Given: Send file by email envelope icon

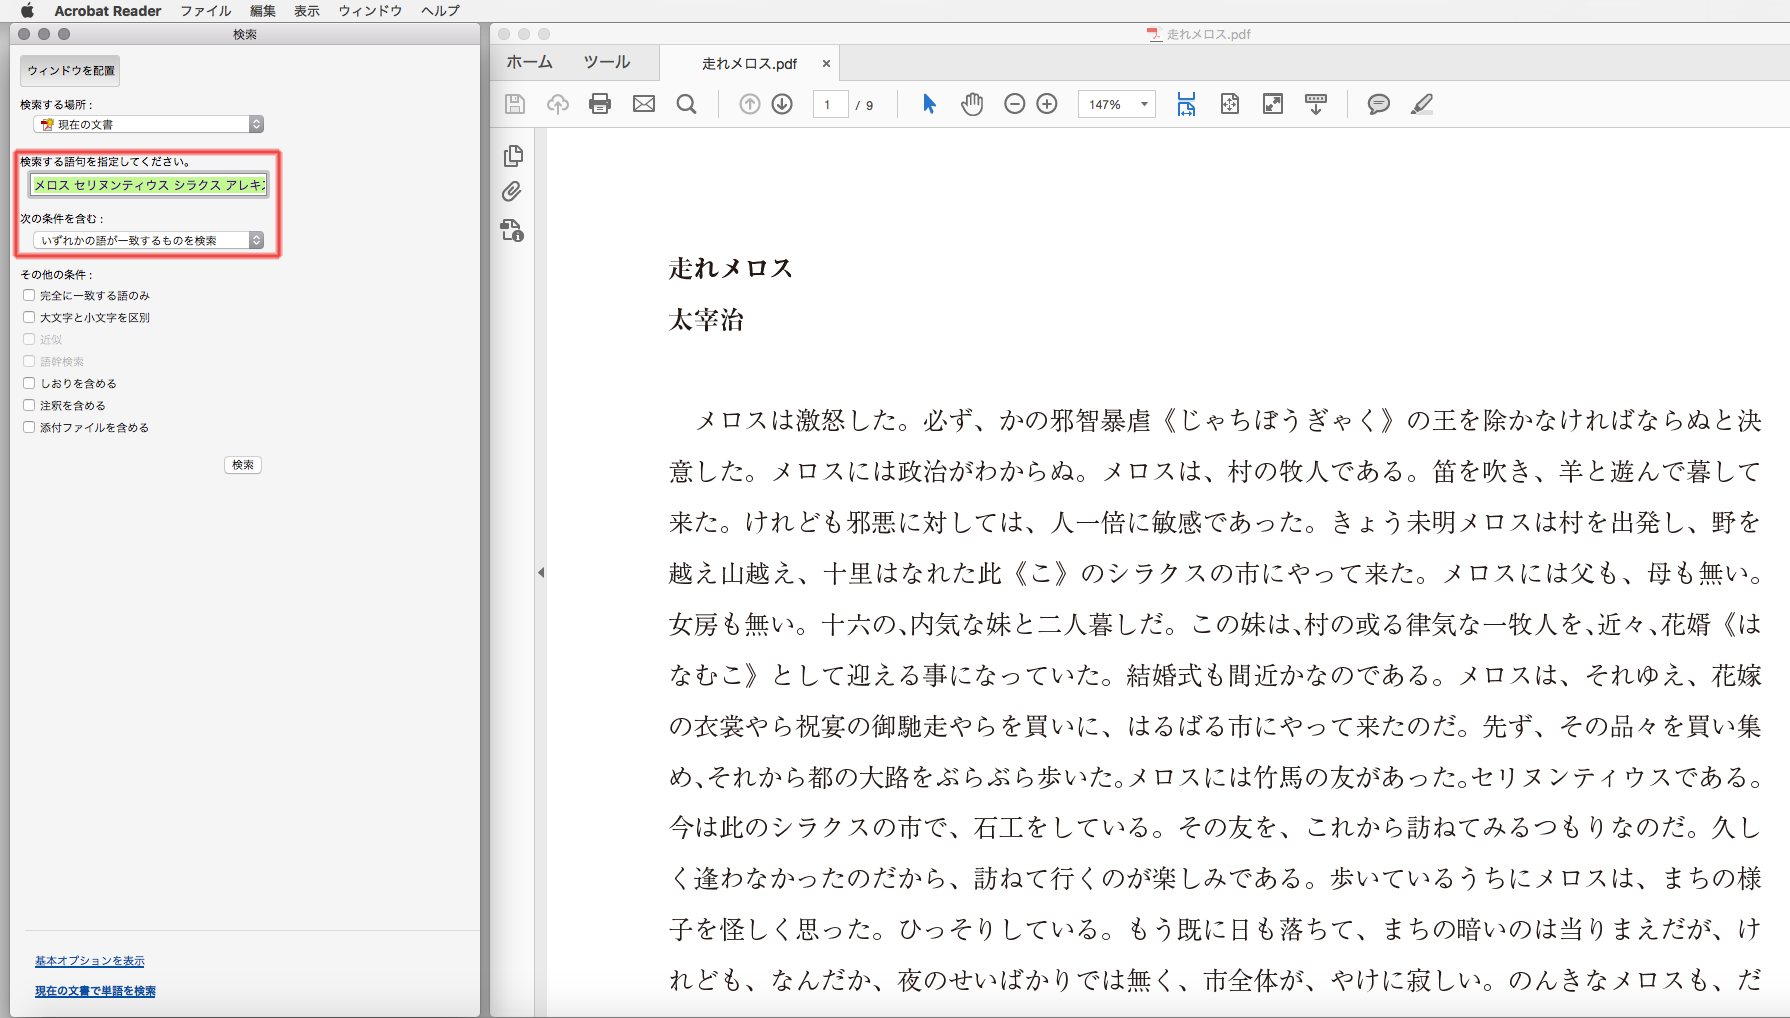Looking at the screenshot, I should [x=644, y=104].
